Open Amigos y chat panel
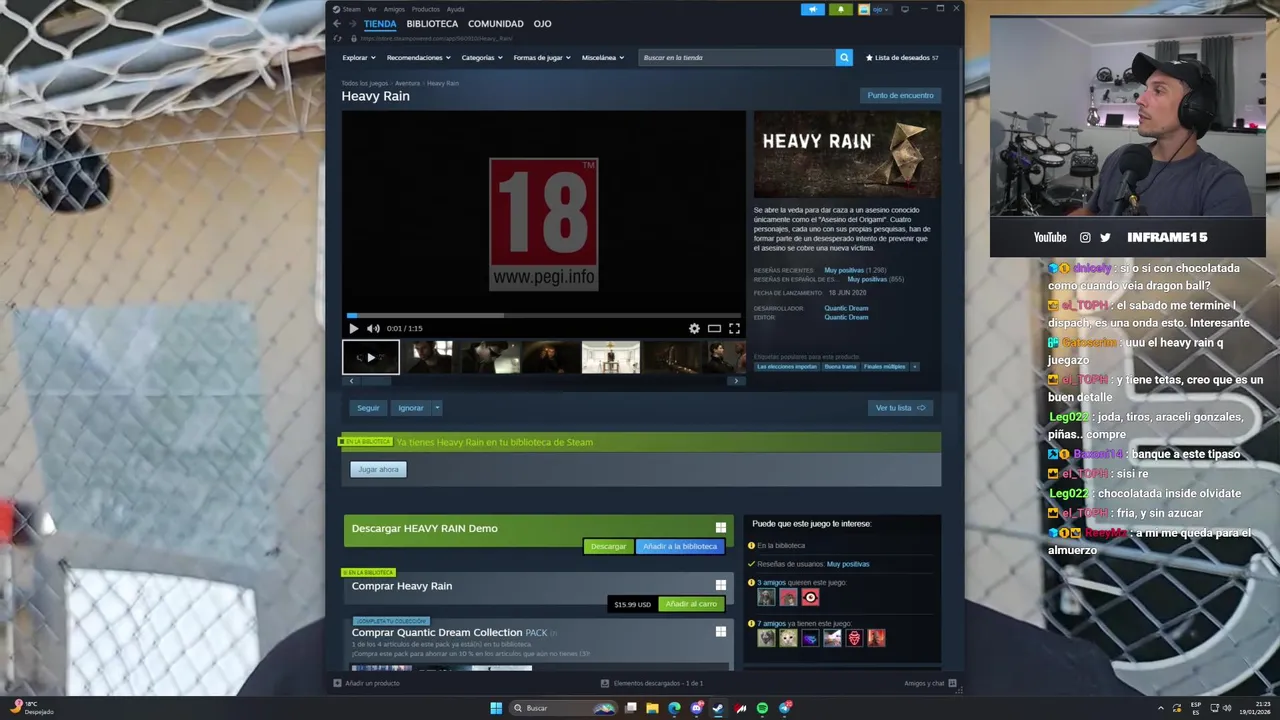This screenshot has width=1280, height=720. click(930, 683)
